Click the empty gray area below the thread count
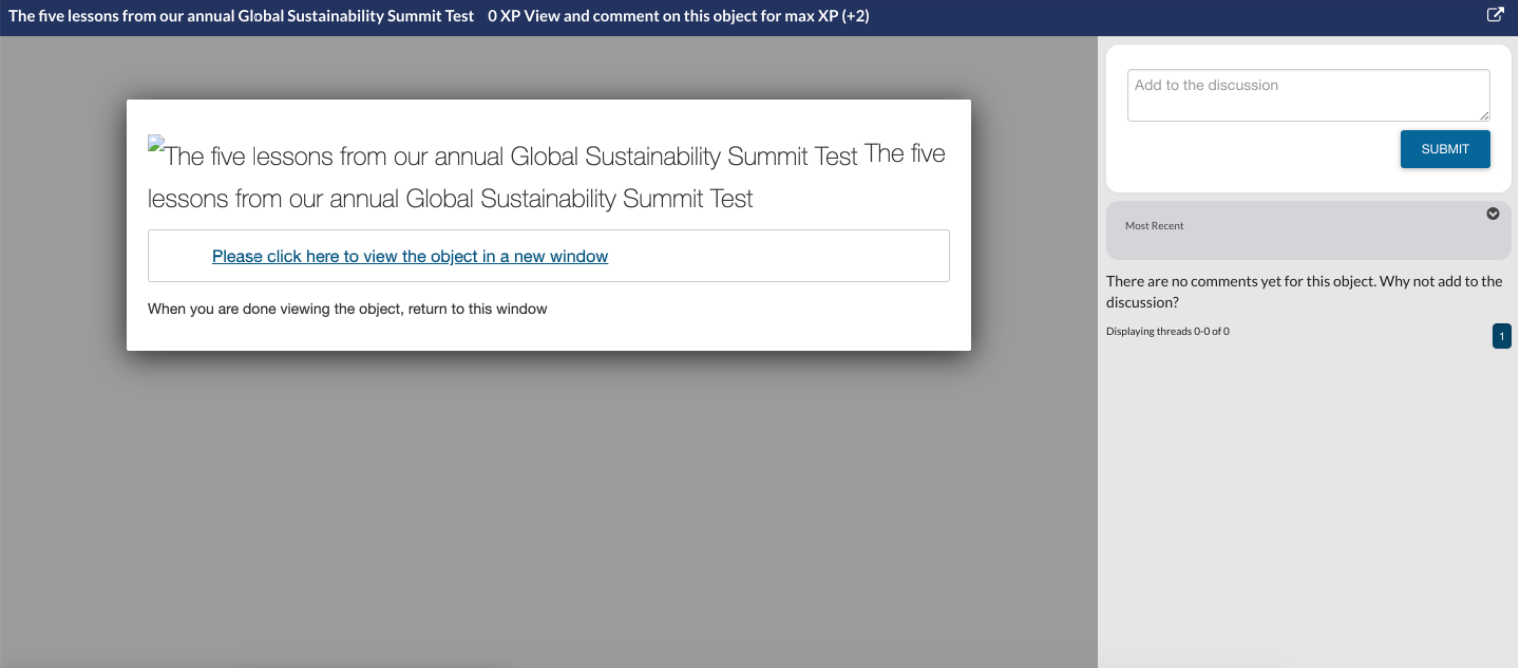Screen dimensions: 1518x668 [1307, 500]
